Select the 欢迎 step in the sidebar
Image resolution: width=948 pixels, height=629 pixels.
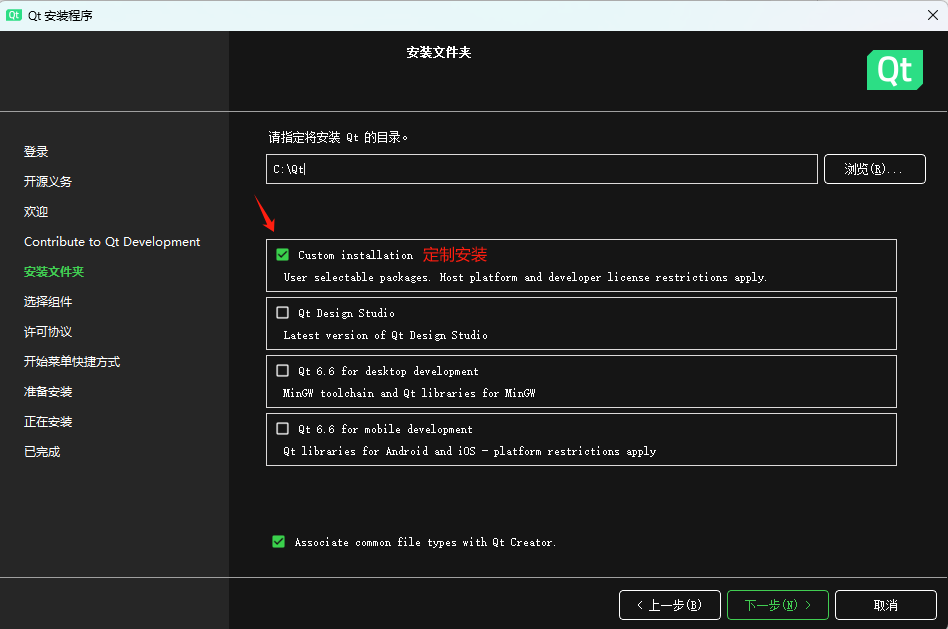[36, 212]
